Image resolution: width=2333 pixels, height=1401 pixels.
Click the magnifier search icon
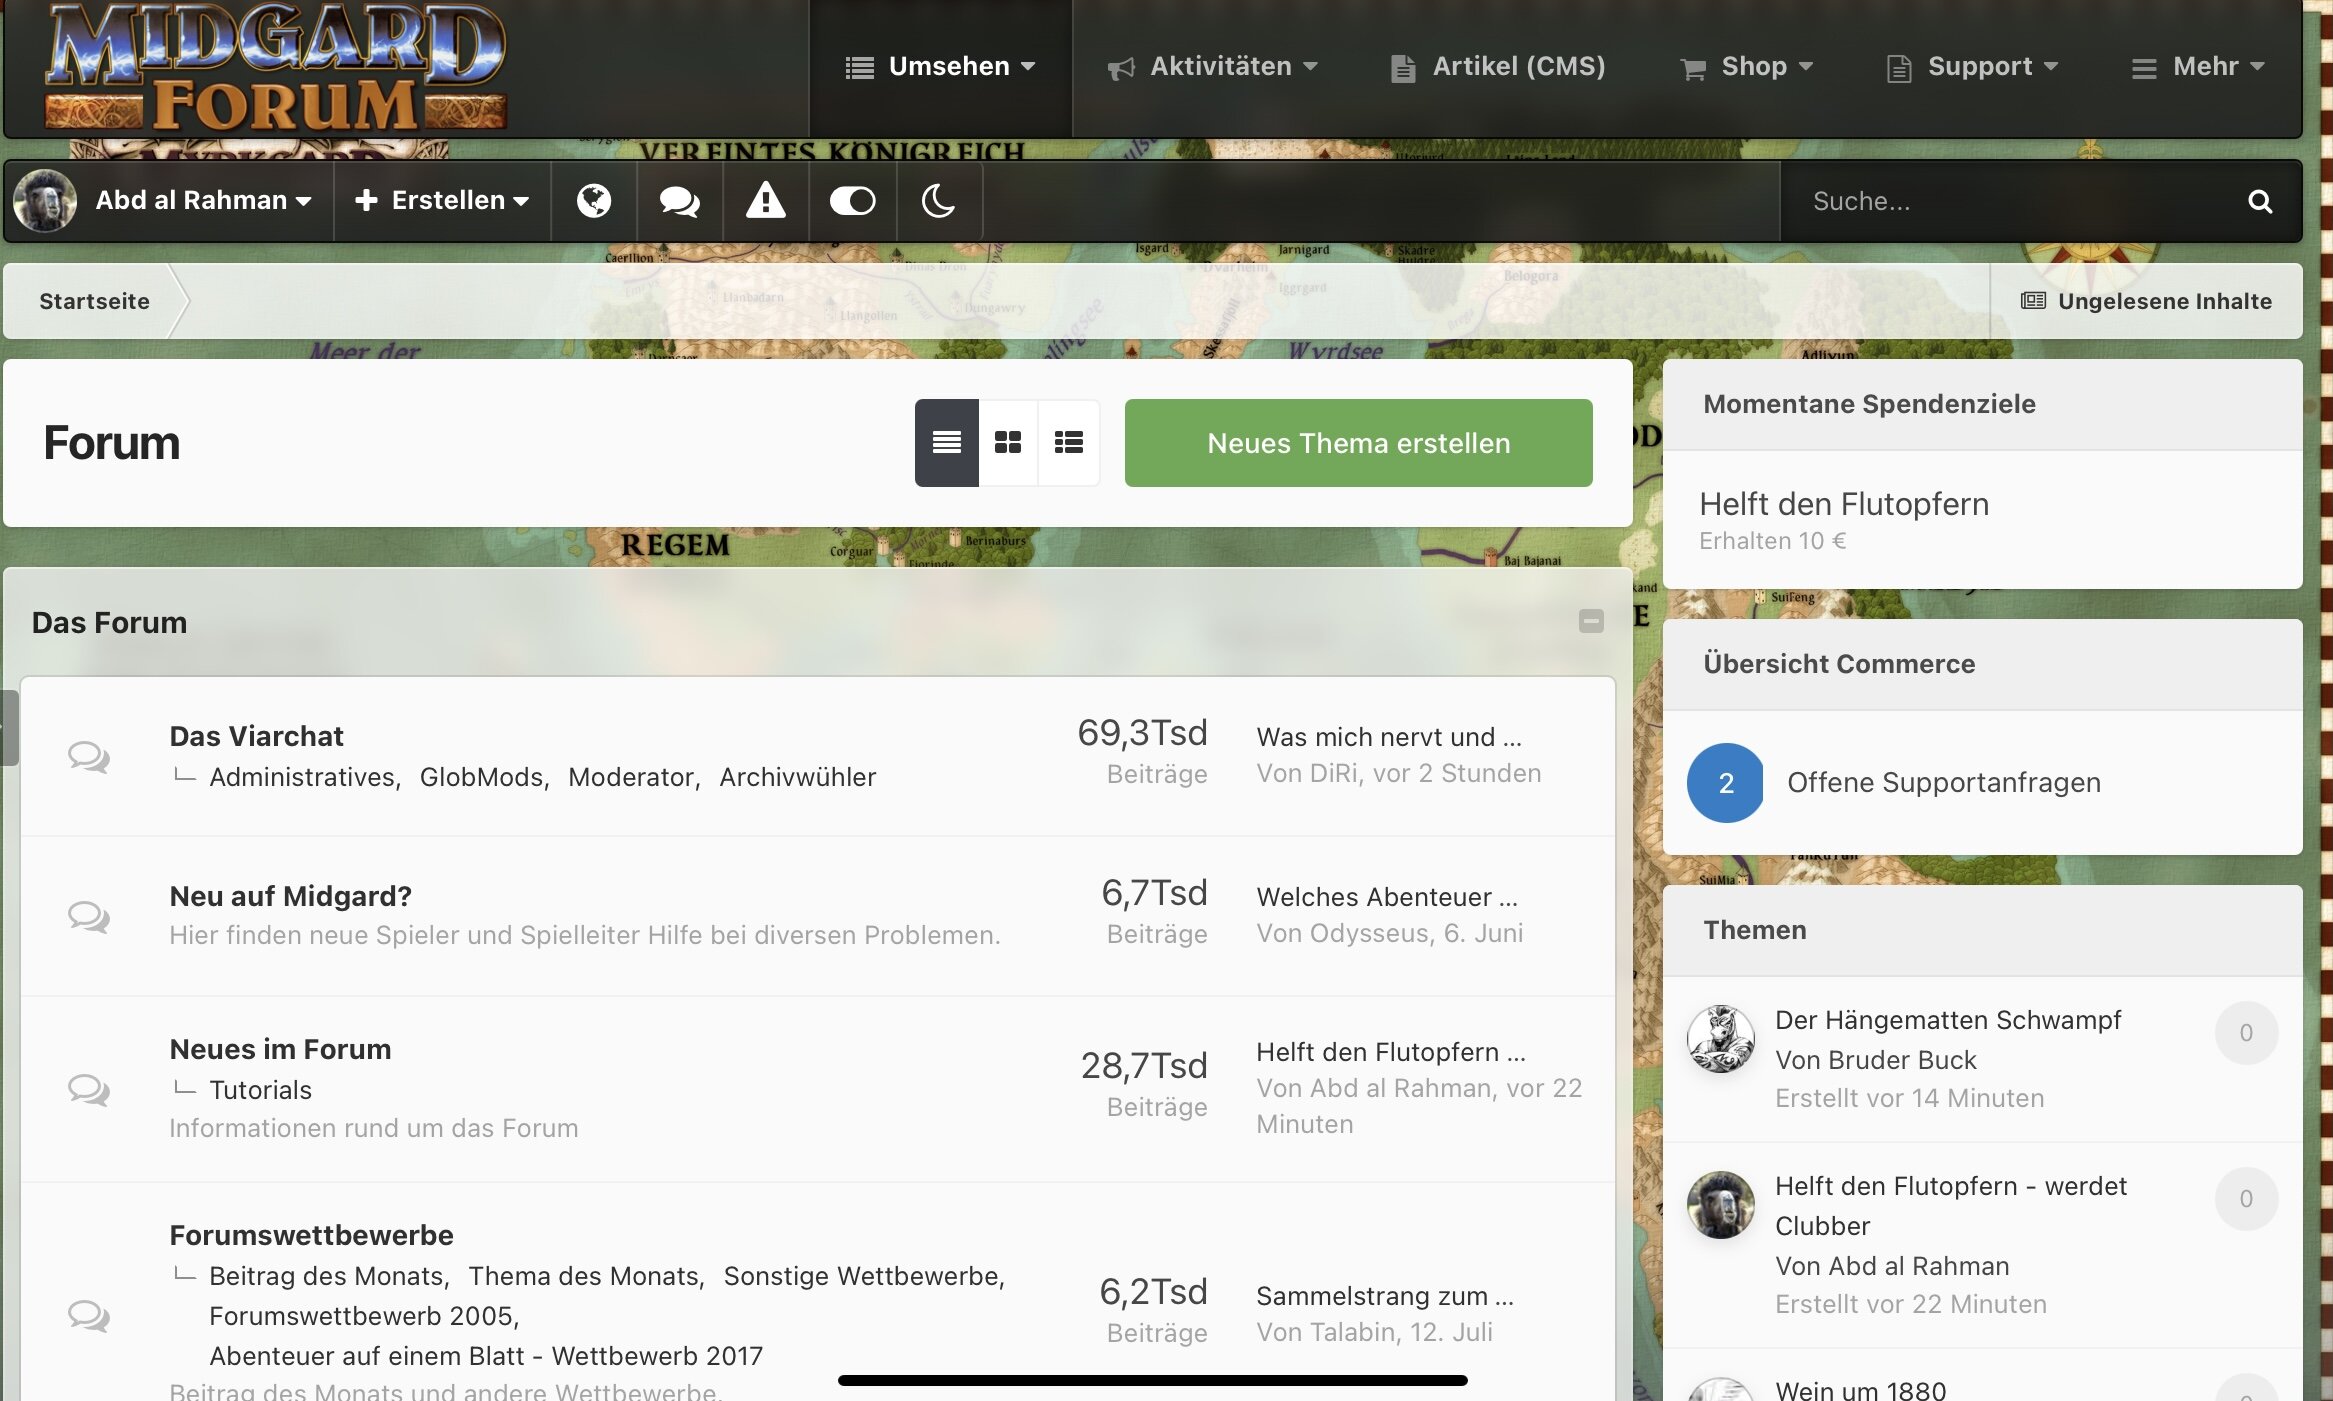(2259, 201)
